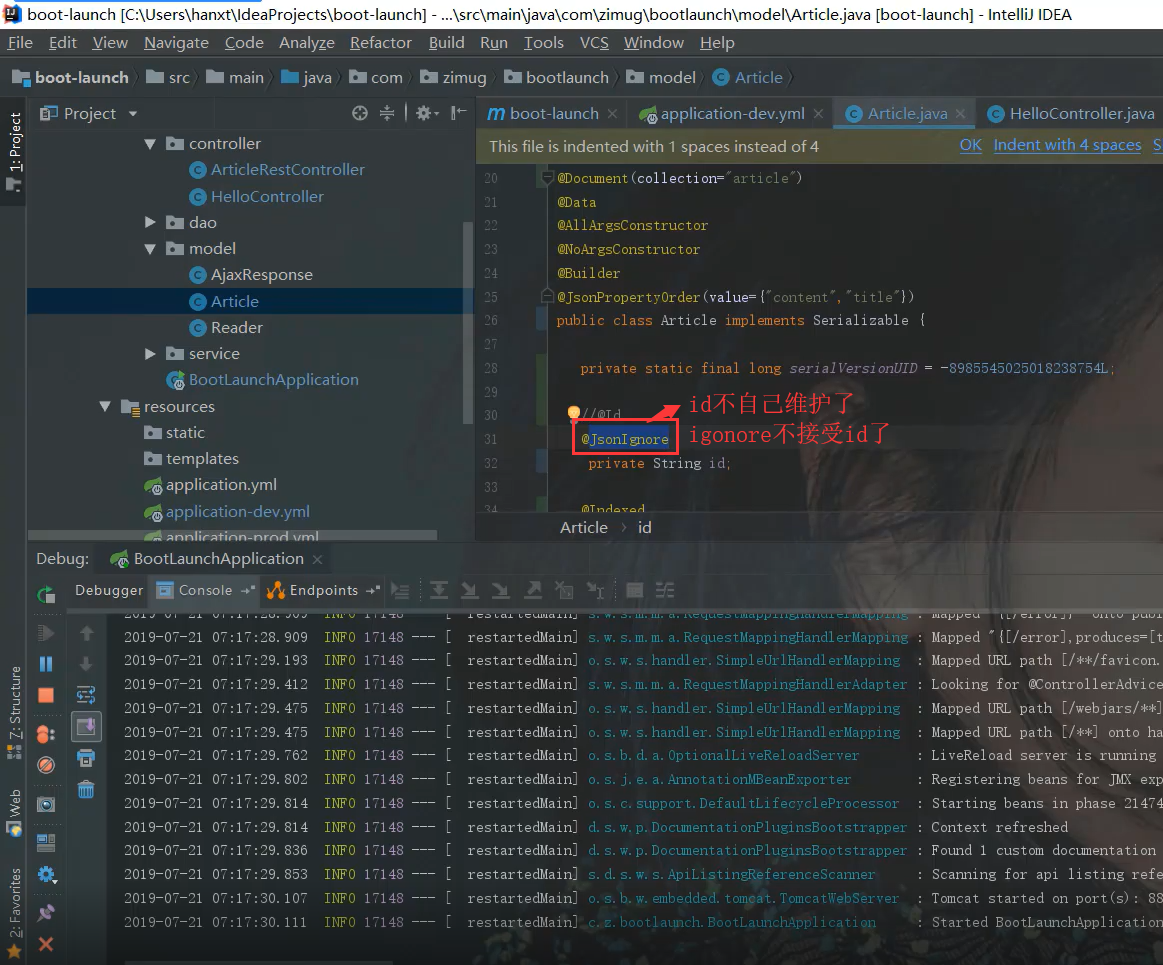Screen dimensions: 1163x965
Task: Open the VCS menu
Action: (x=594, y=43)
